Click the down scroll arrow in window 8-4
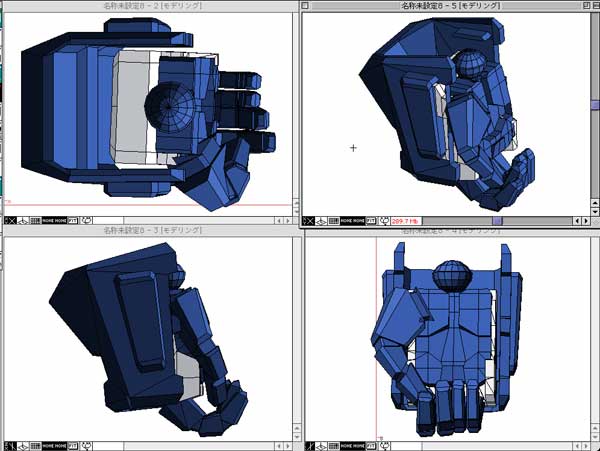600x451 pixels. (595, 436)
